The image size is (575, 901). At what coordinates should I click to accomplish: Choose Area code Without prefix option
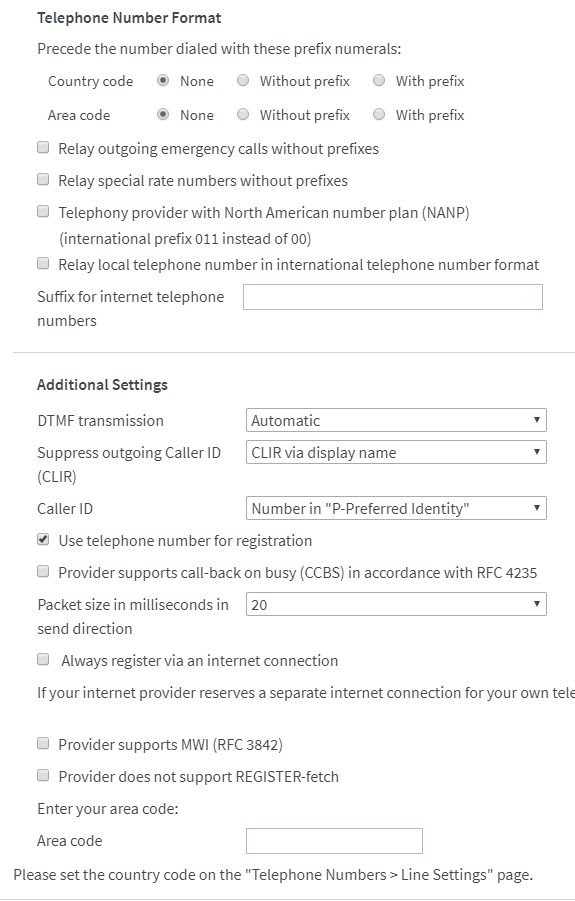point(243,114)
